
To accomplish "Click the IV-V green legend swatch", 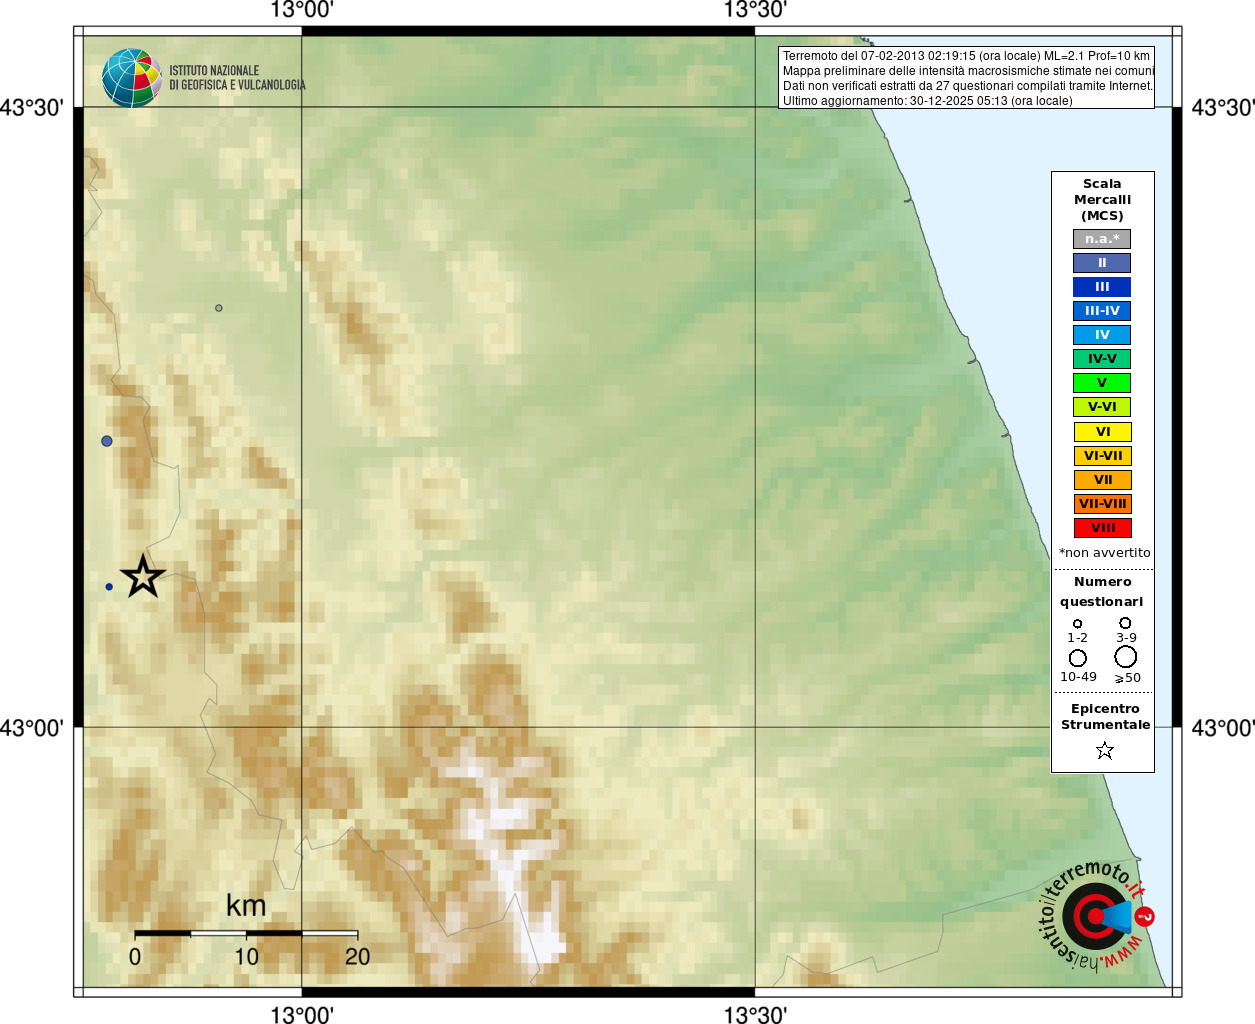I will 1102,359.
